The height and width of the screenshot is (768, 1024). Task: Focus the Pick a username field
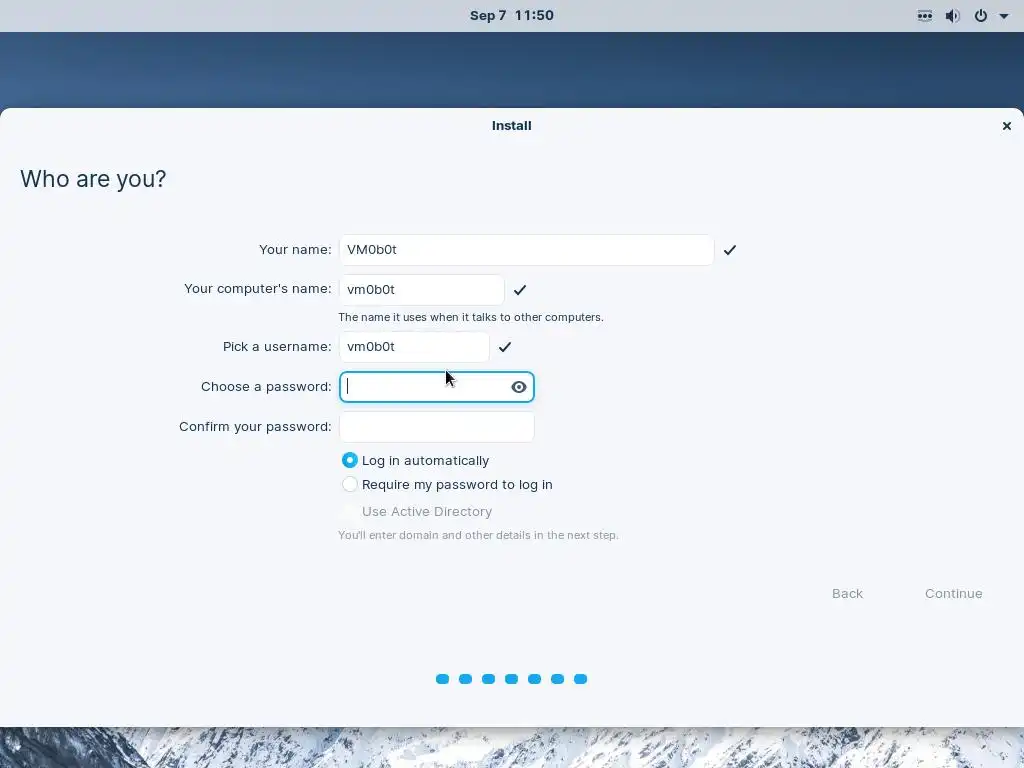414,347
